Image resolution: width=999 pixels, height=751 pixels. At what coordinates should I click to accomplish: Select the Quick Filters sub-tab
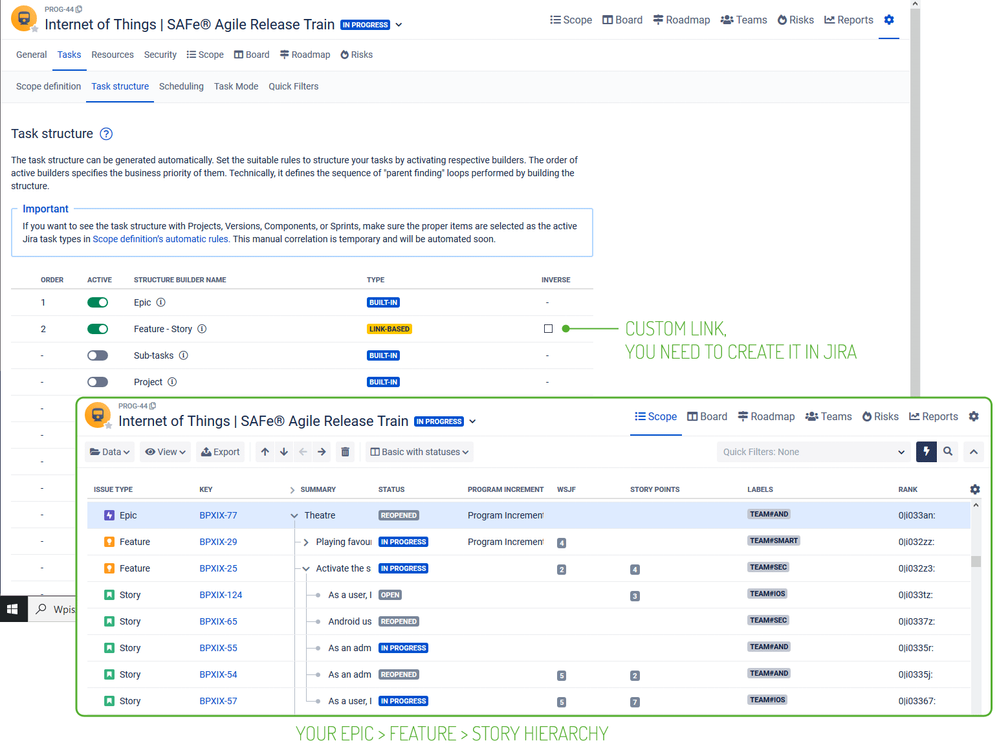pyautogui.click(x=293, y=87)
